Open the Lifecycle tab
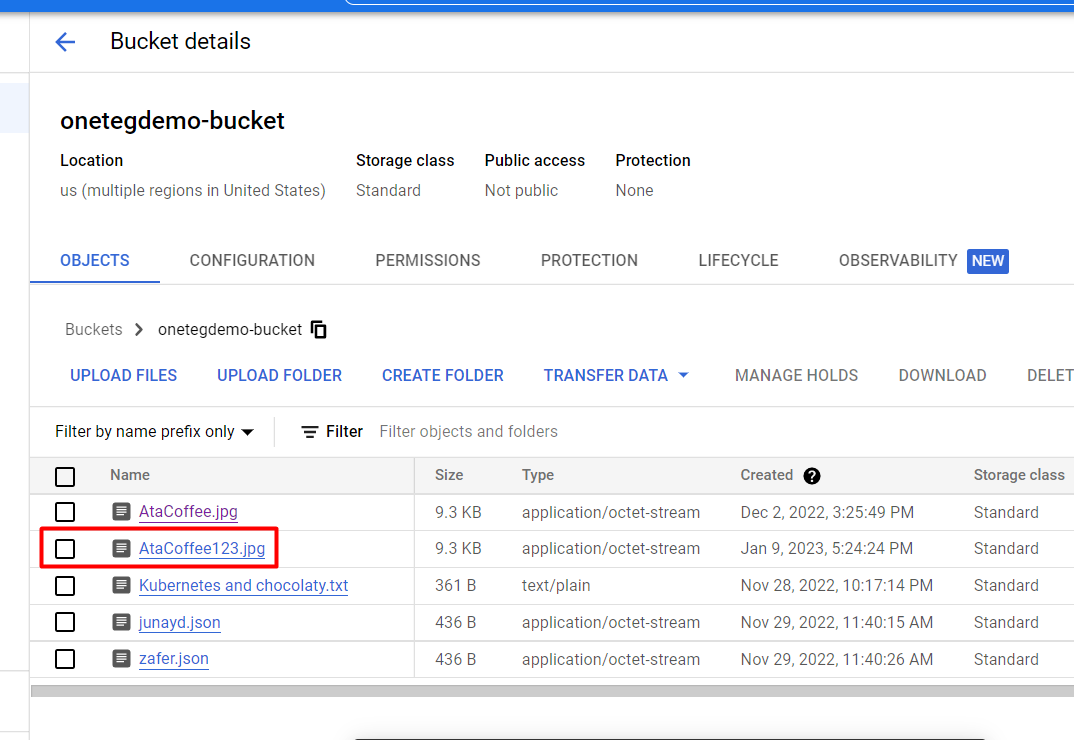Image resolution: width=1074 pixels, height=740 pixels. click(738, 260)
